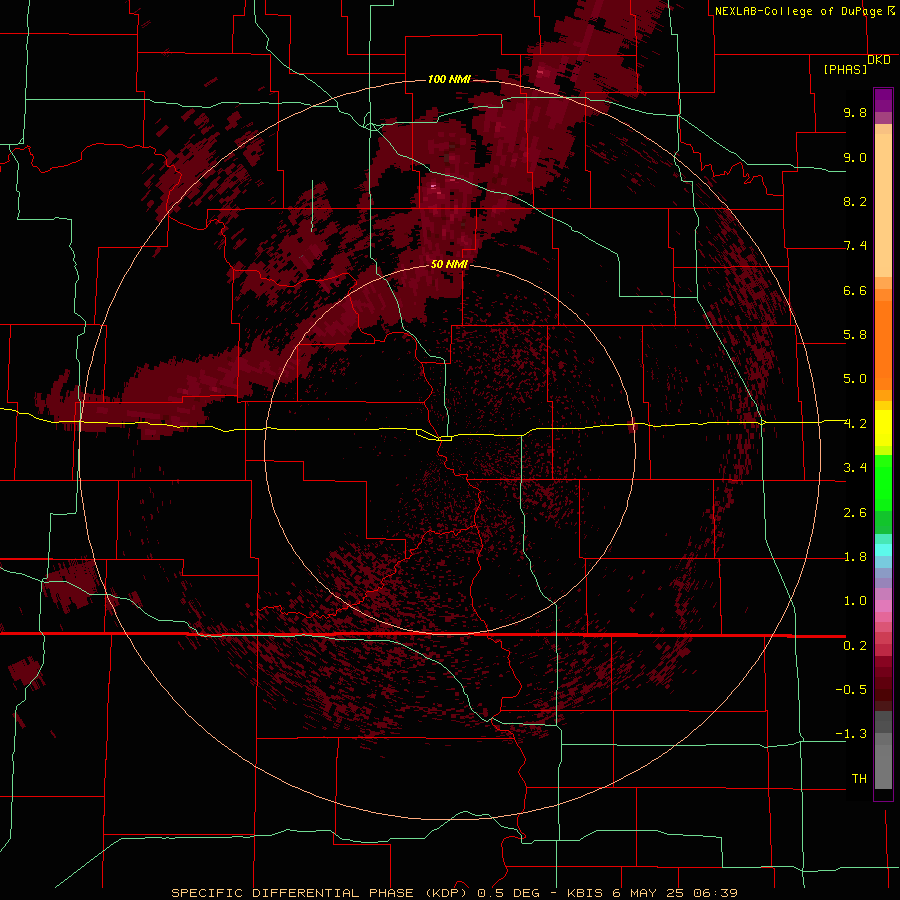Select the TH threshold label on scale

(859, 779)
